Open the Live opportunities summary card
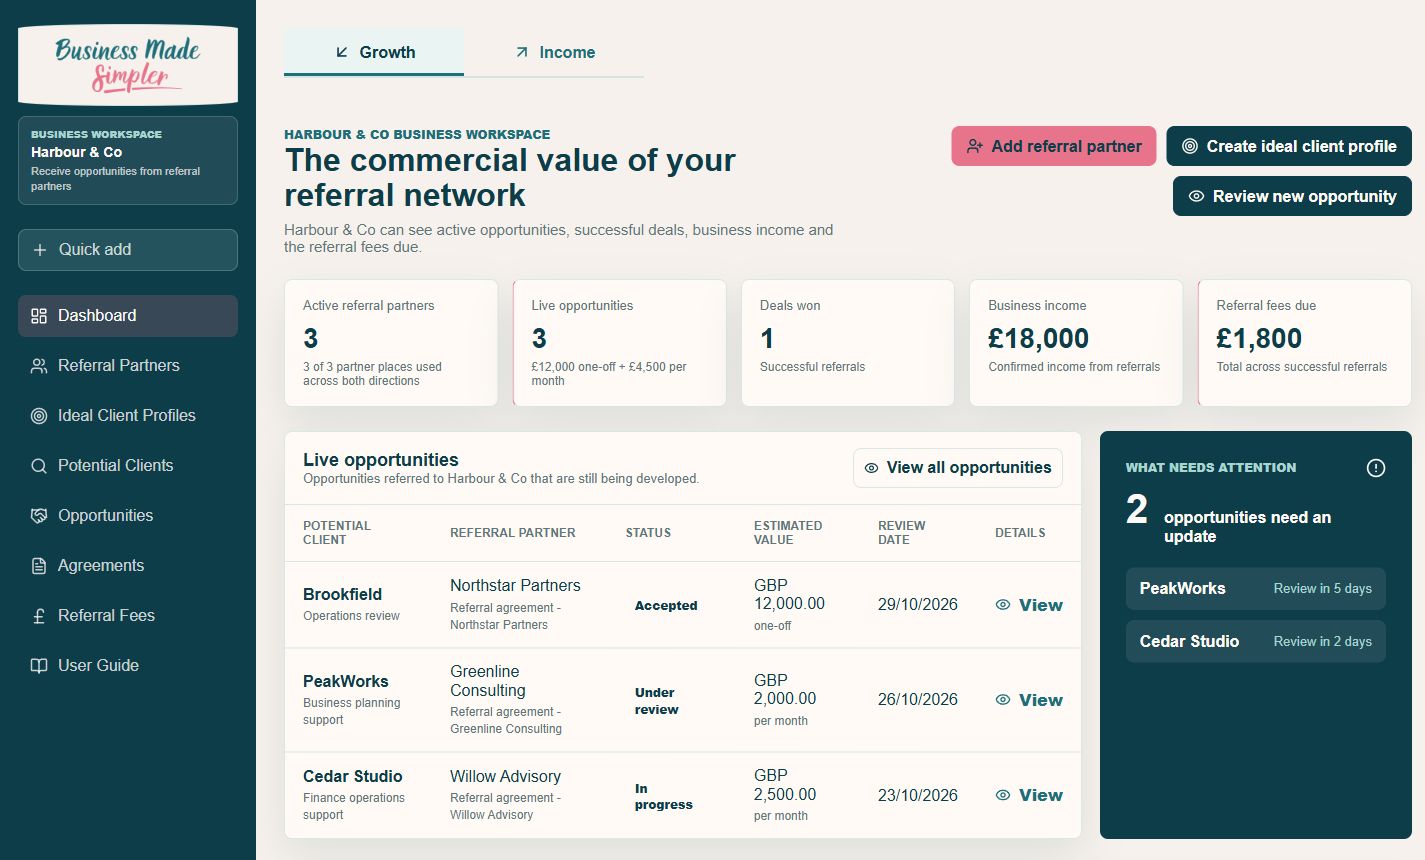The image size is (1425, 860). (619, 343)
